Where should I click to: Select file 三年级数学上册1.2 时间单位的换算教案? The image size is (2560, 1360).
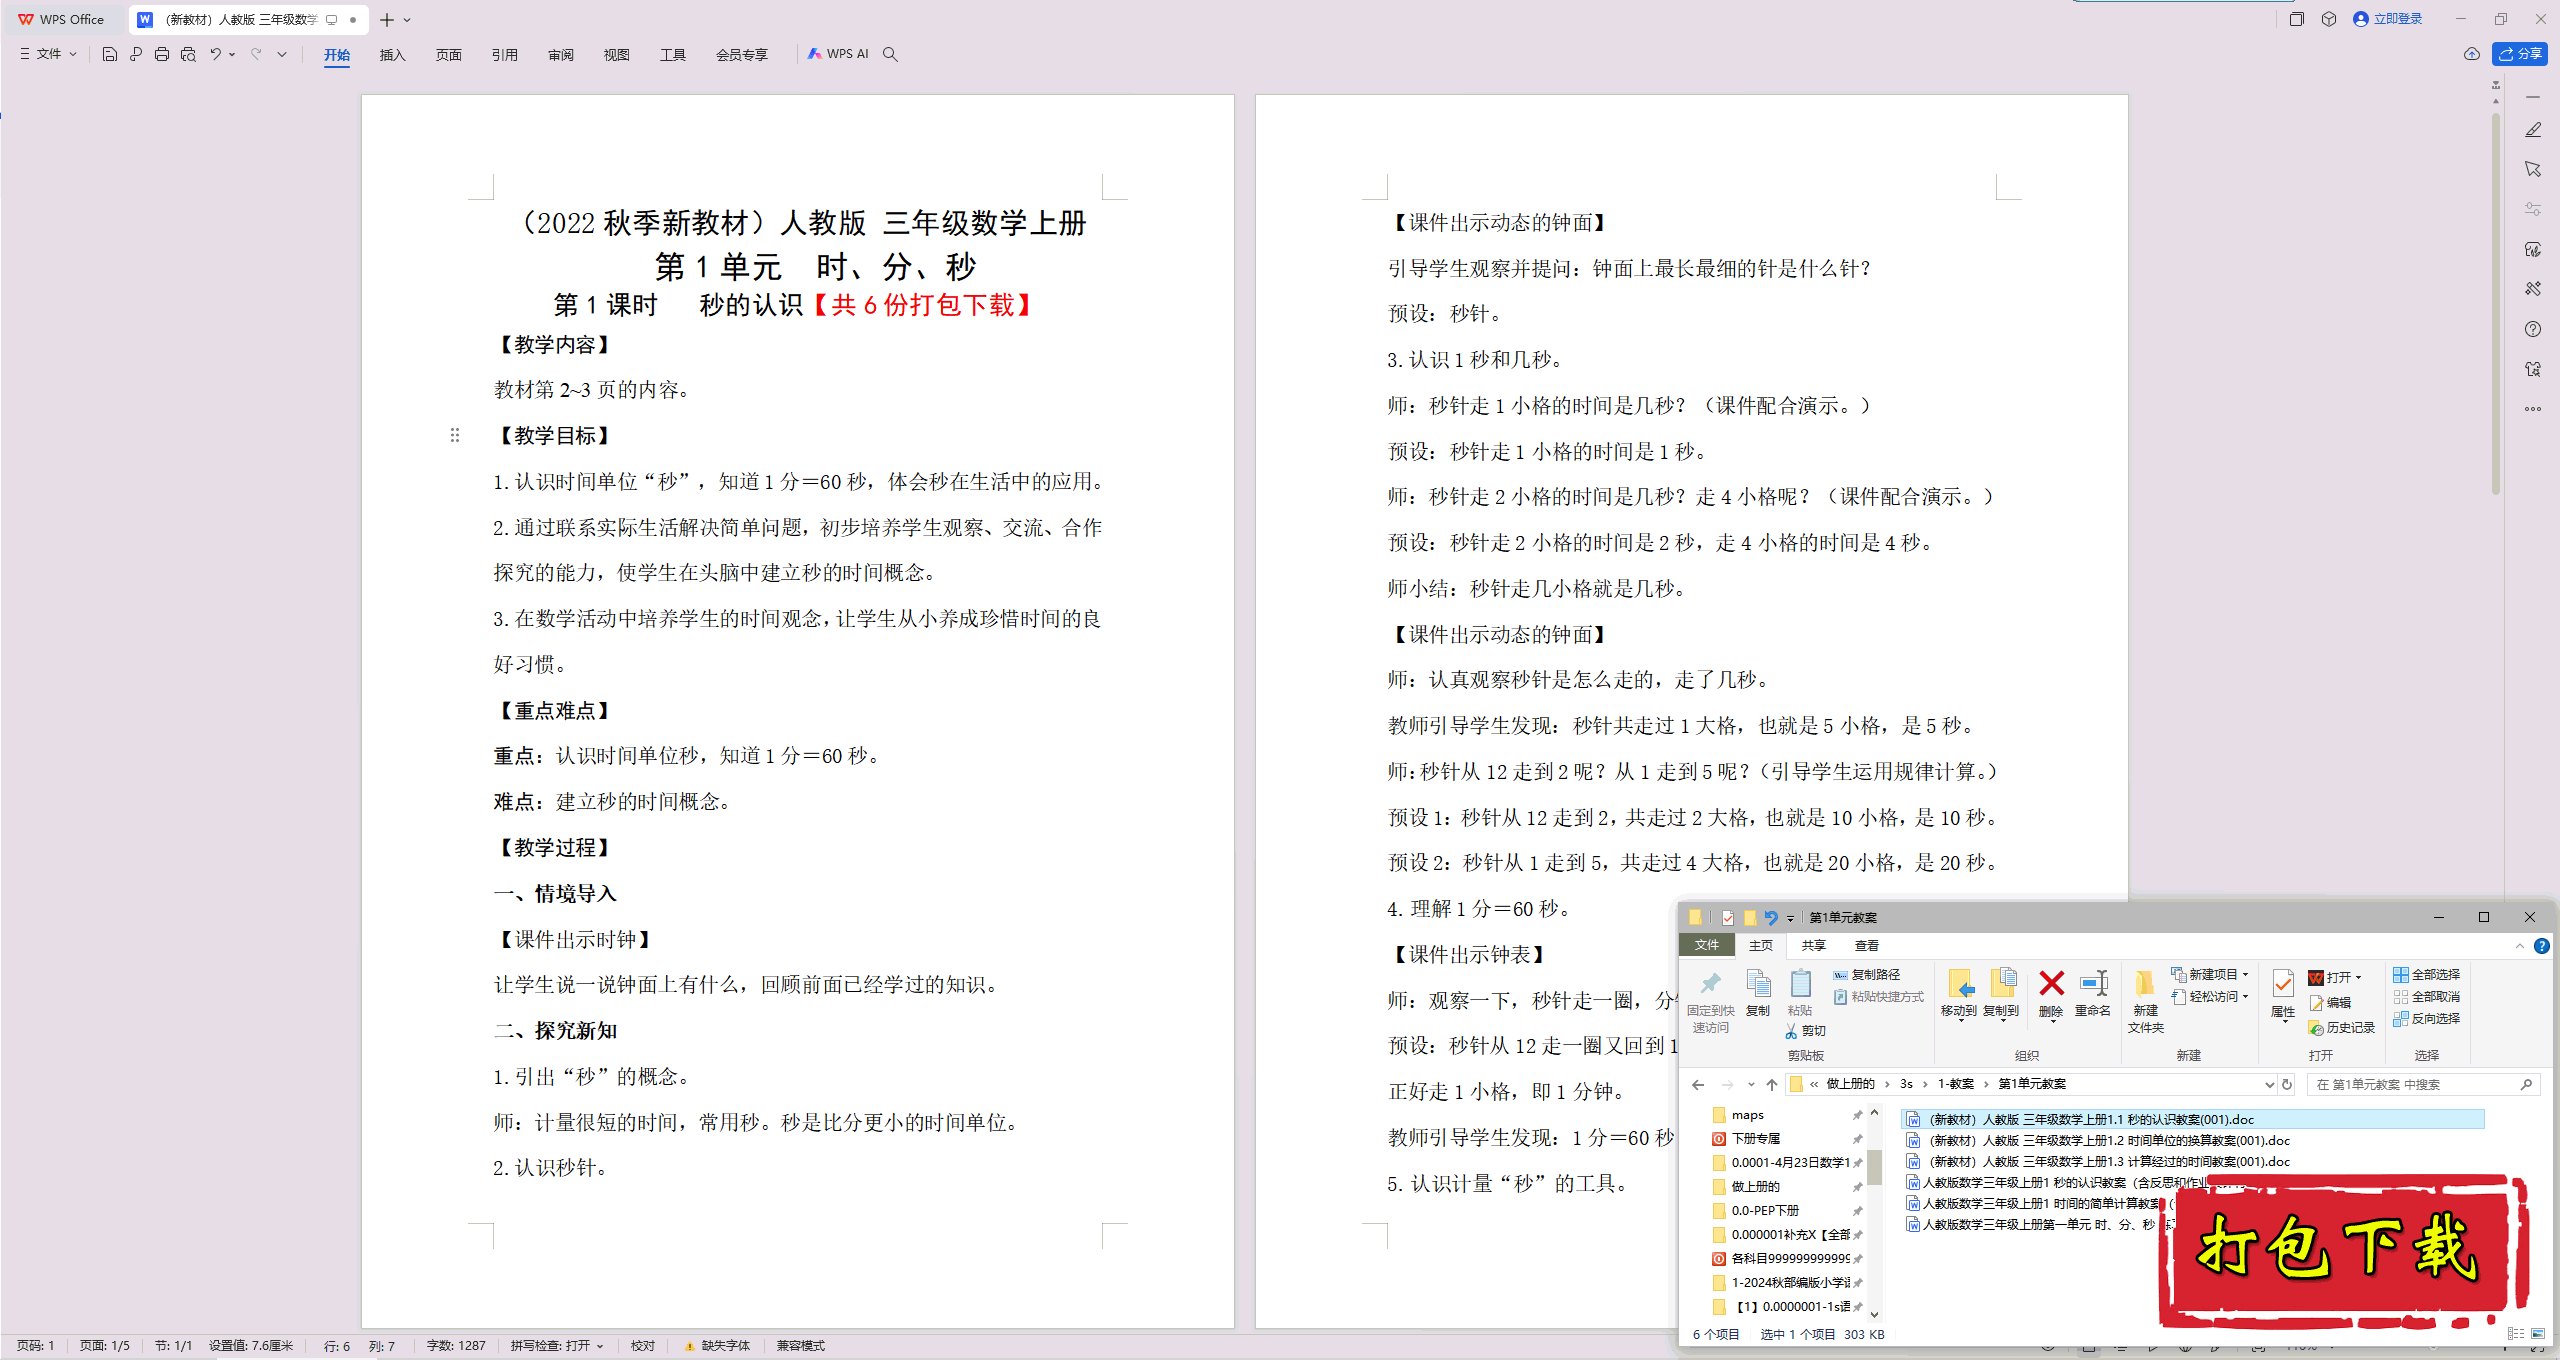coord(2098,1141)
